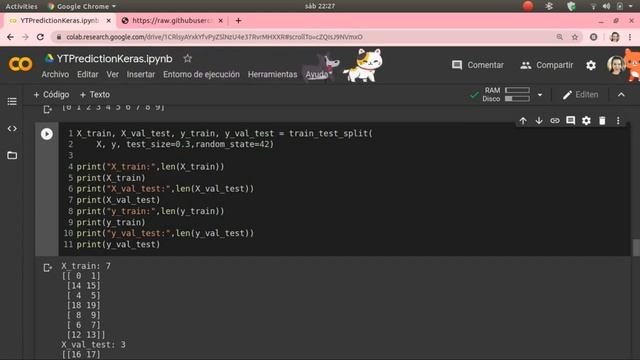Open the Archivo menu

(55, 74)
